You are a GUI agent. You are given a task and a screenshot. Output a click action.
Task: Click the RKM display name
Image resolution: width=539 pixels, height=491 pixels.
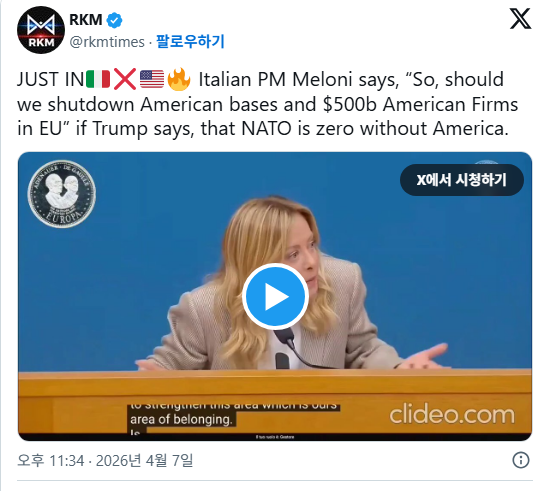[x=86, y=20]
